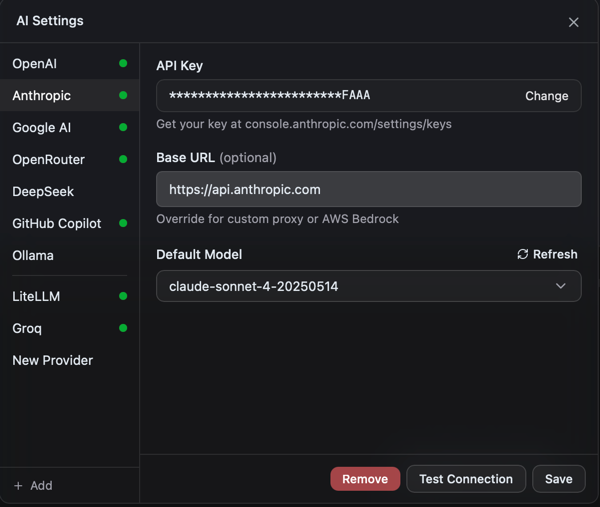Select the LiteLLM provider
The width and height of the screenshot is (600, 507).
pos(70,296)
